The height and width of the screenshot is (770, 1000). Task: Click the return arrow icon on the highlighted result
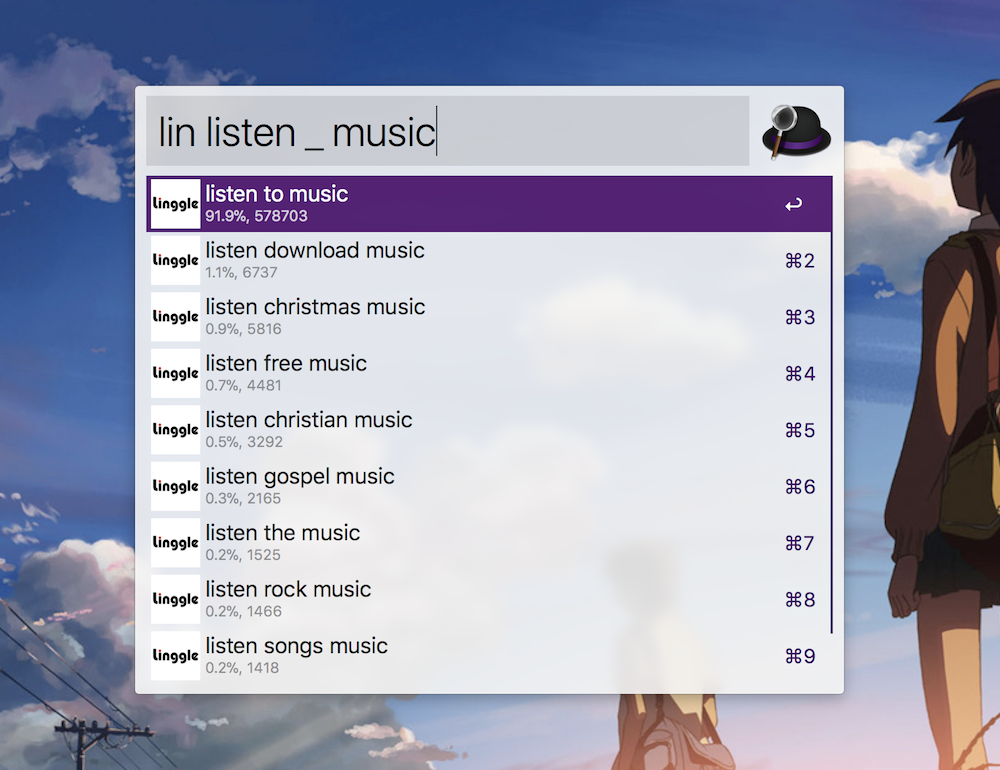793,205
